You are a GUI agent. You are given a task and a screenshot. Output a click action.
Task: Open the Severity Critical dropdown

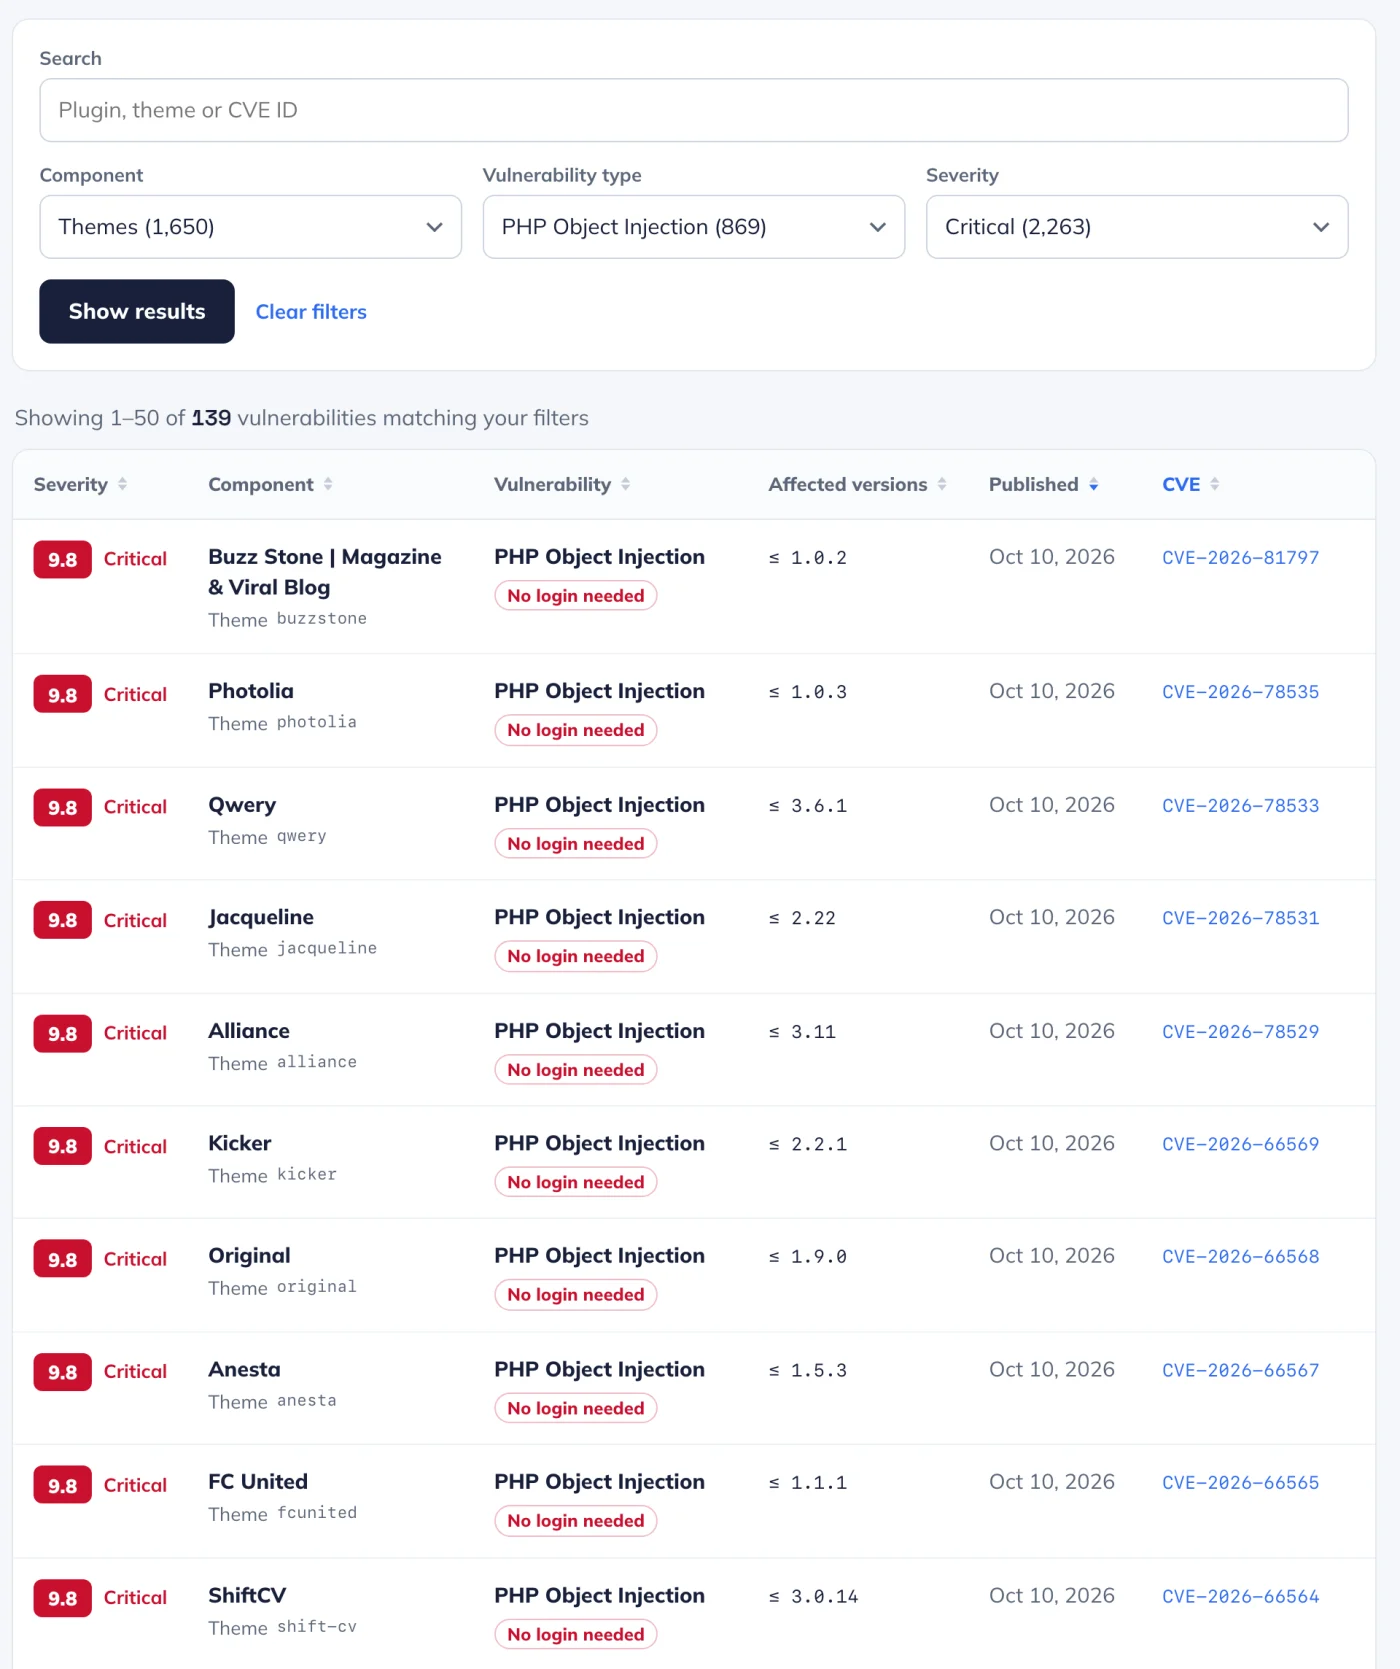pyautogui.click(x=1136, y=227)
